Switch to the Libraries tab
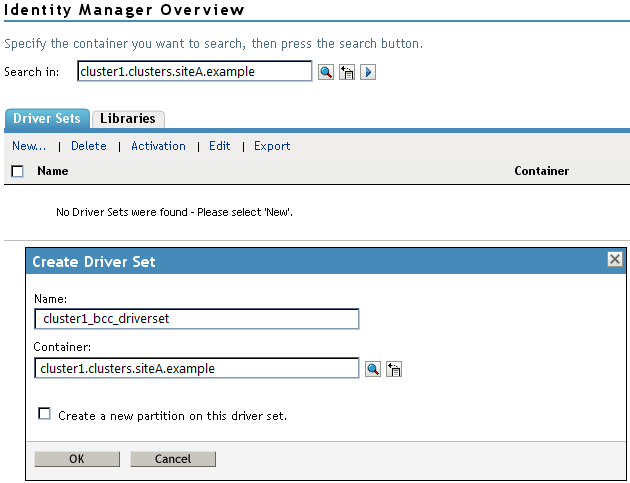This screenshot has height=483, width=630. click(x=127, y=118)
